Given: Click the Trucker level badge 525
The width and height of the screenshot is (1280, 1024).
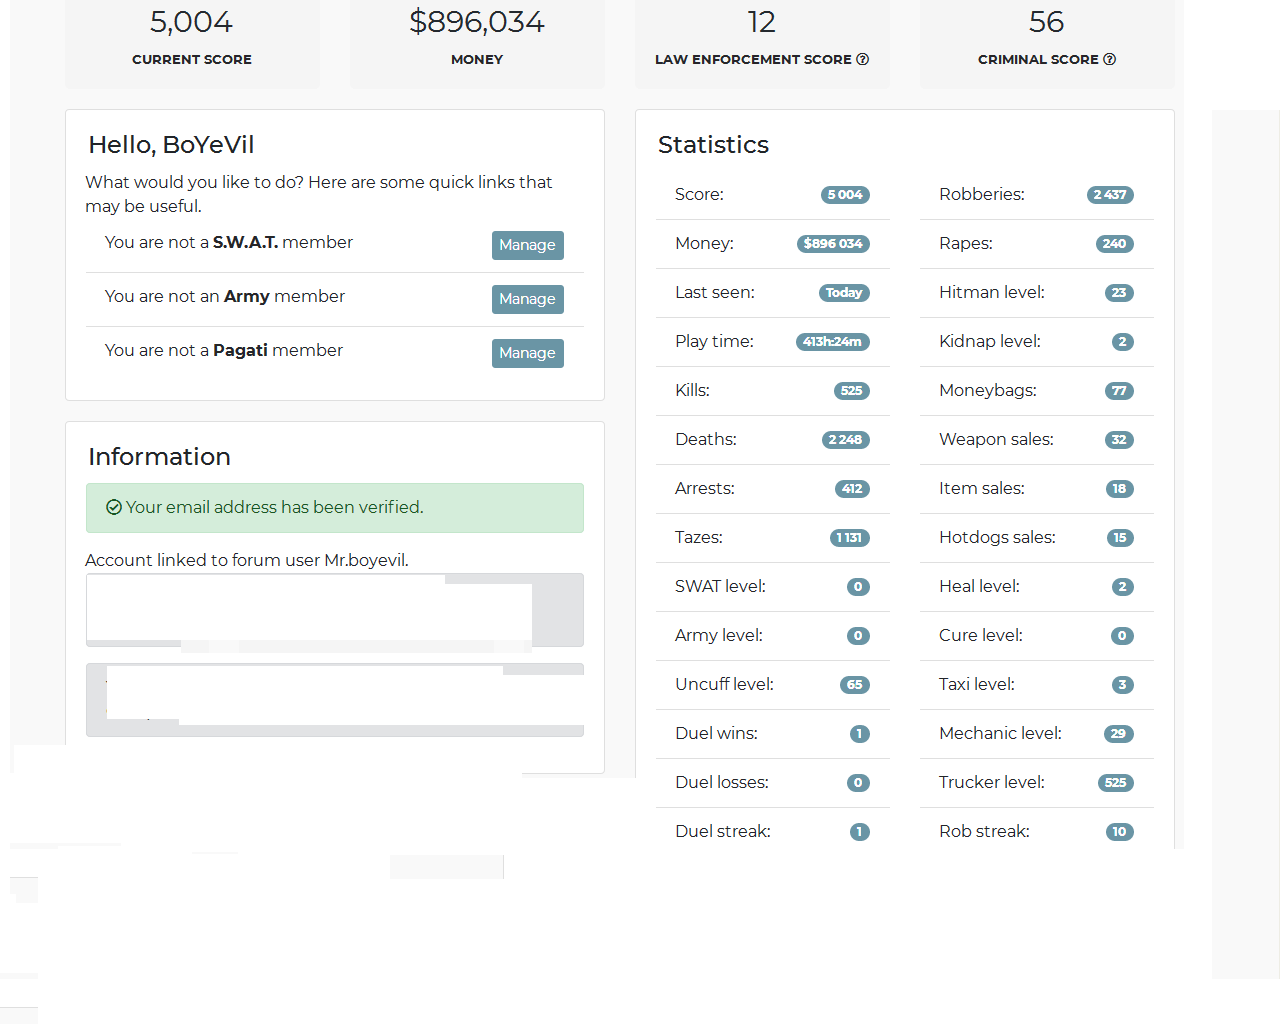Looking at the screenshot, I should click(1116, 783).
